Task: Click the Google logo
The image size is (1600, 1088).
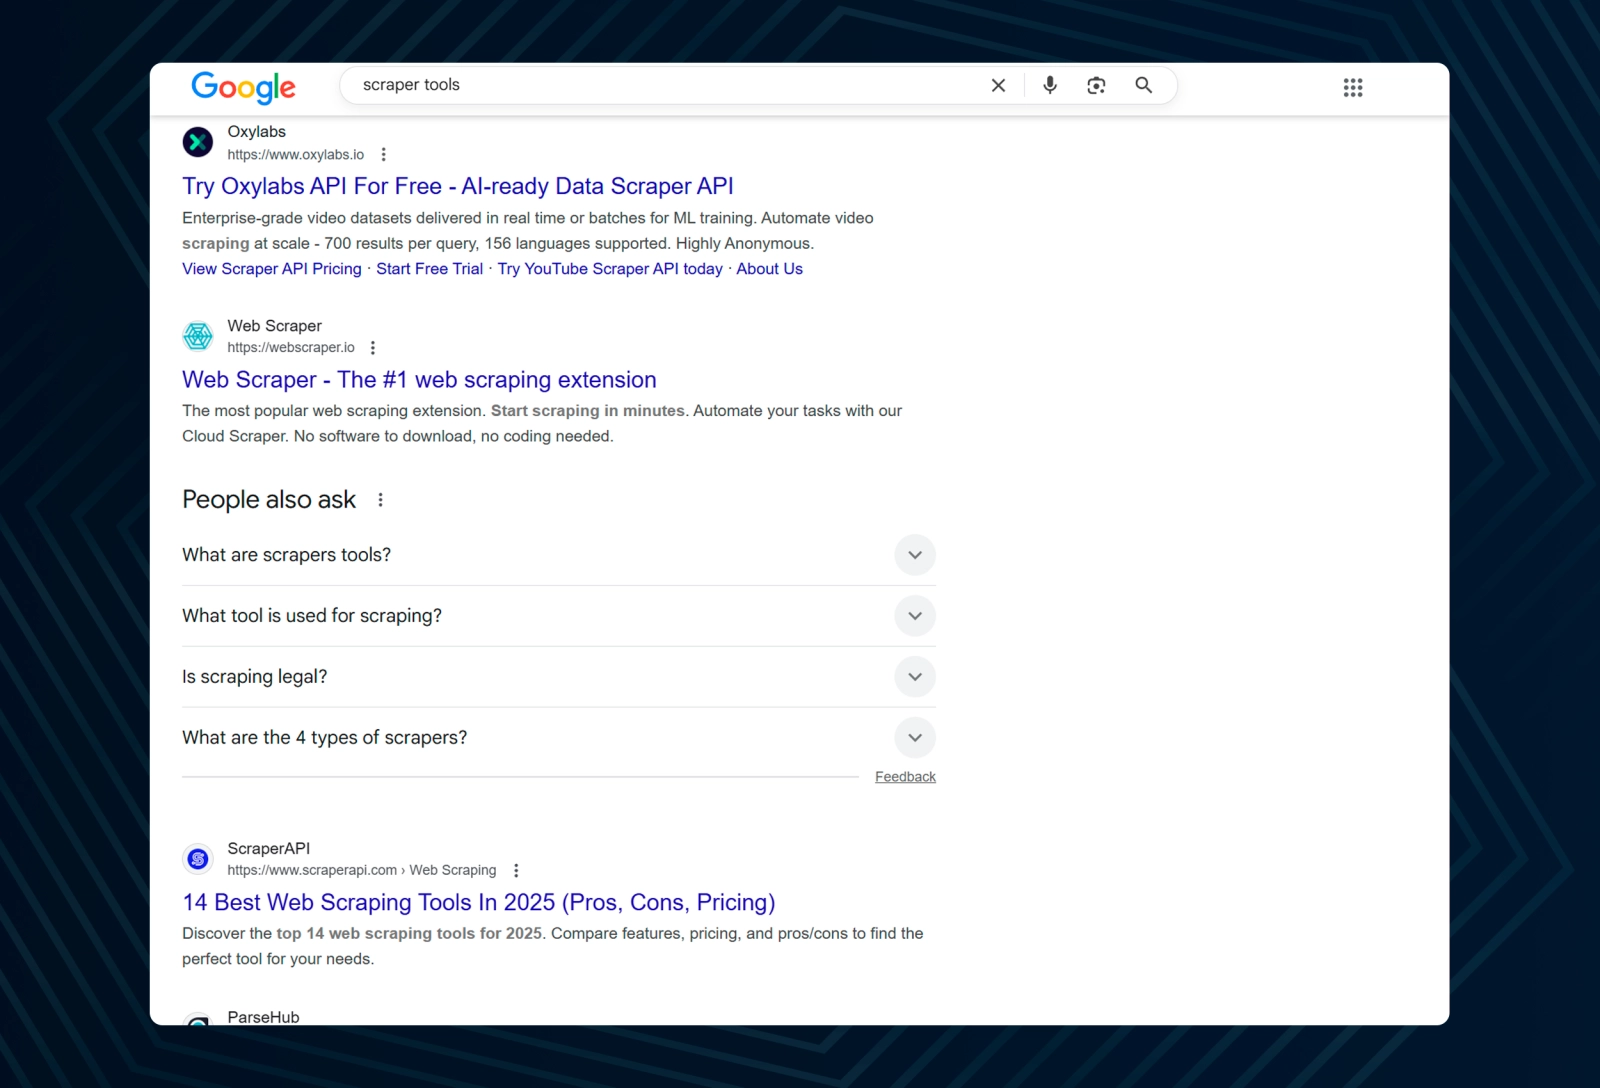Action: pos(243,87)
